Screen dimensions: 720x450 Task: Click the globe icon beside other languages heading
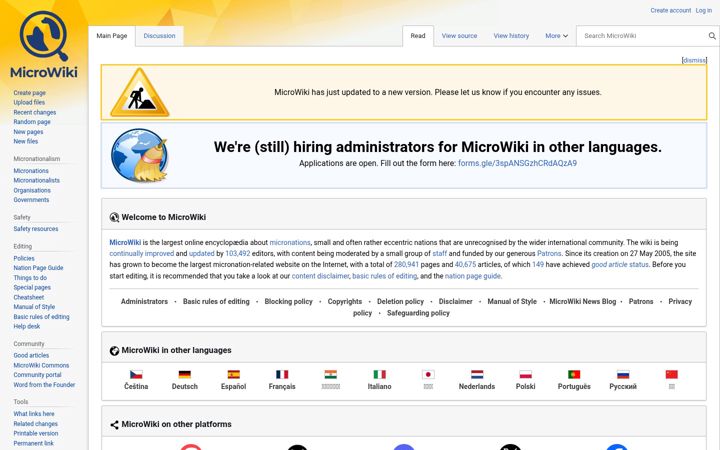pyautogui.click(x=114, y=350)
